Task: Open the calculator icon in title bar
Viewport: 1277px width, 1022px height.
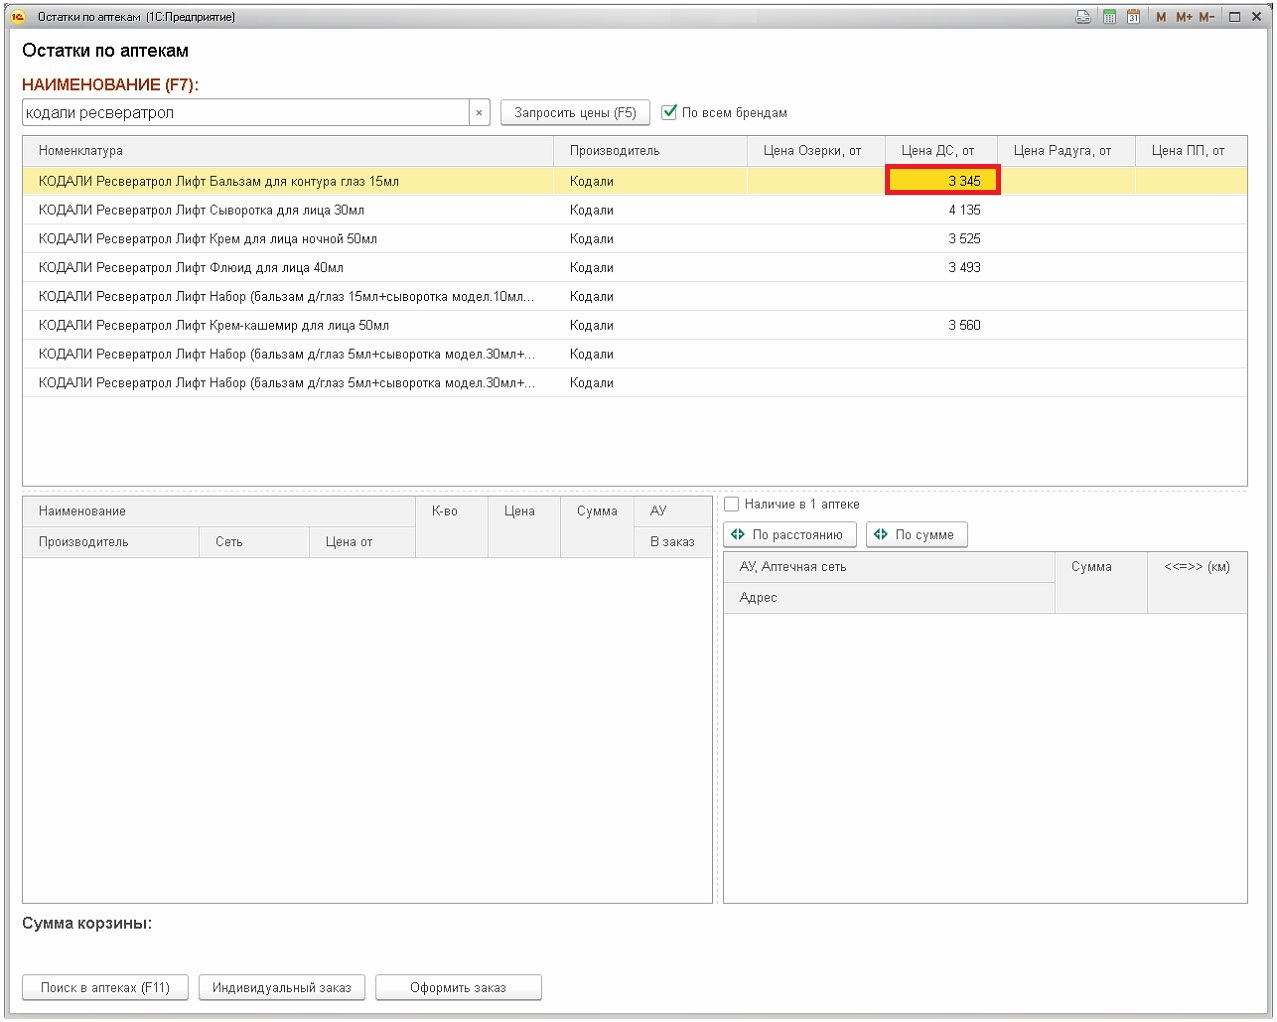Action: (x=1109, y=17)
